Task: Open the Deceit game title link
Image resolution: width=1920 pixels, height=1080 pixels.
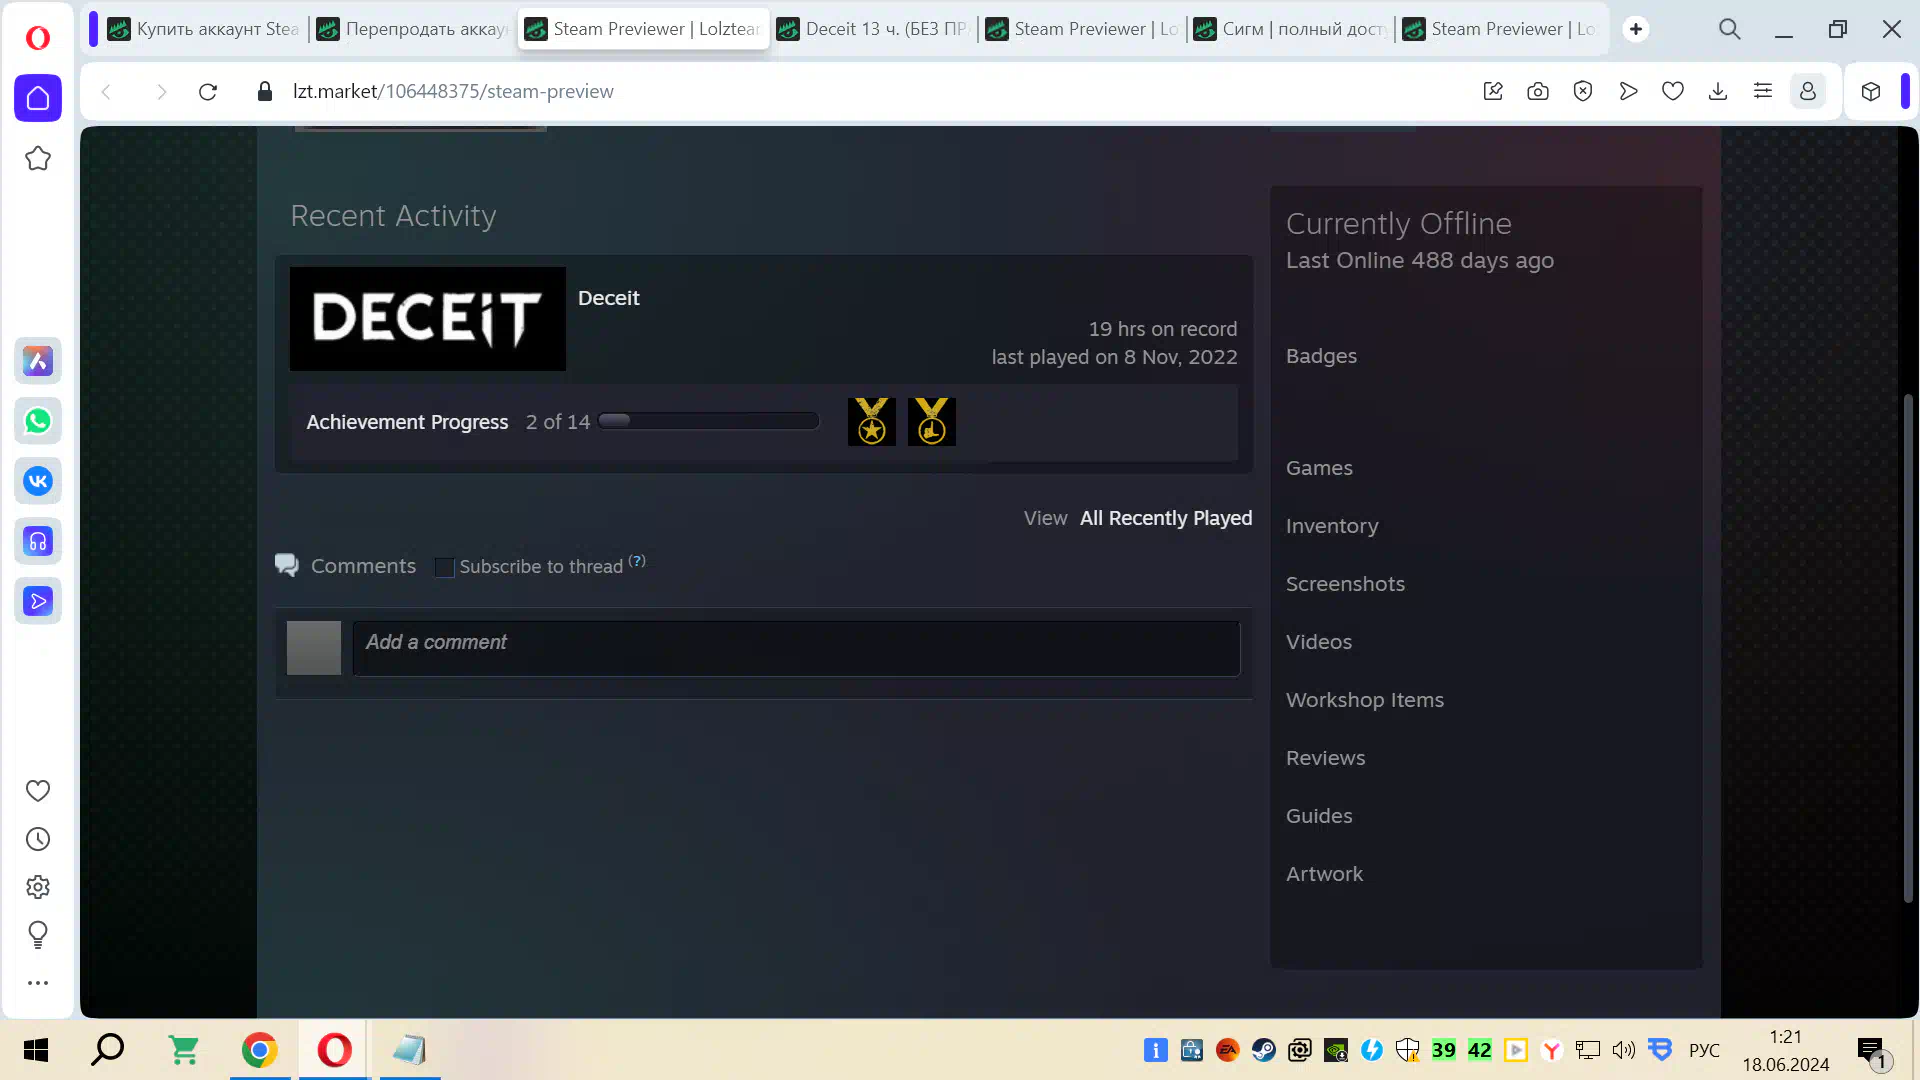Action: click(x=608, y=298)
